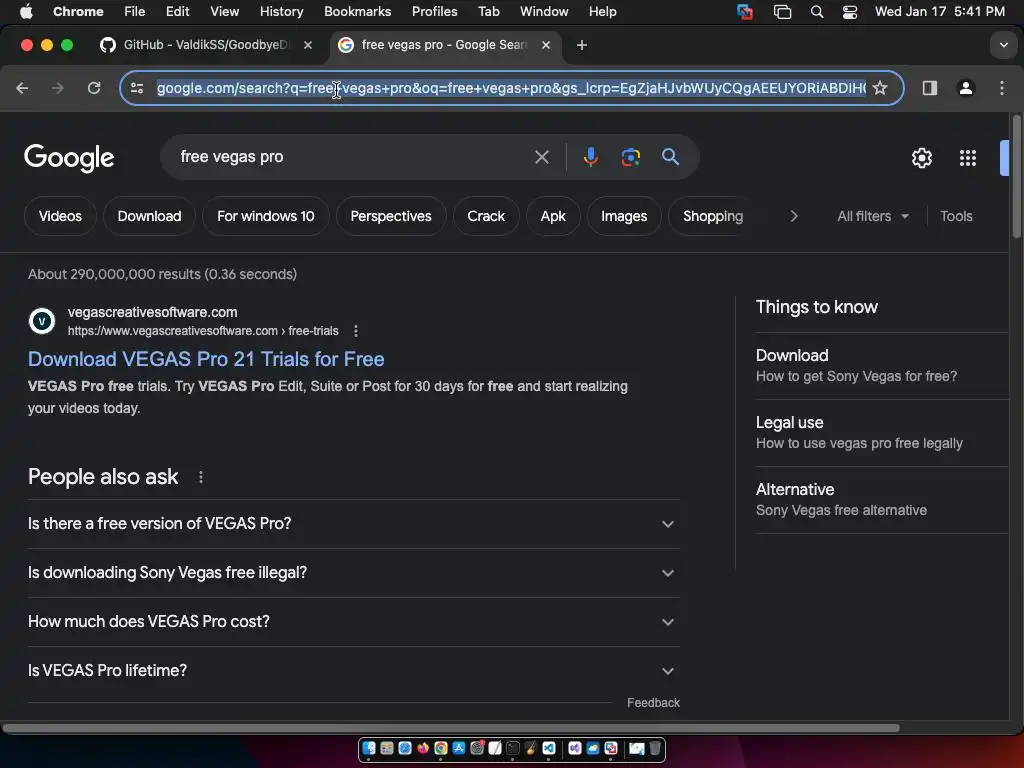Click the Feedback link
This screenshot has height=768, width=1024.
(653, 703)
